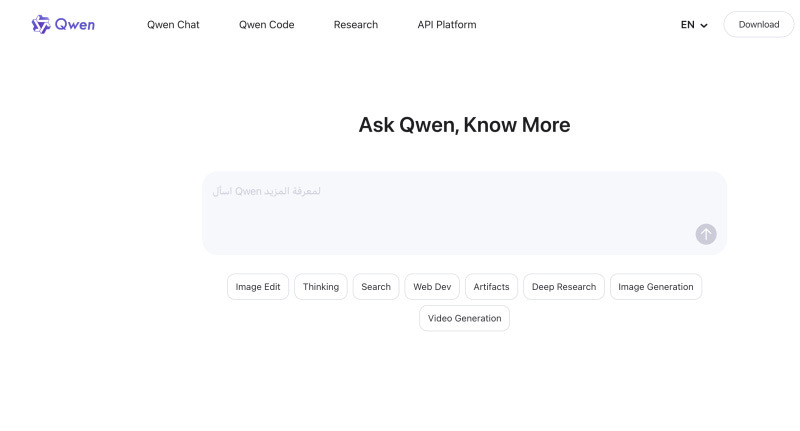Go to the Research page

point(356,24)
